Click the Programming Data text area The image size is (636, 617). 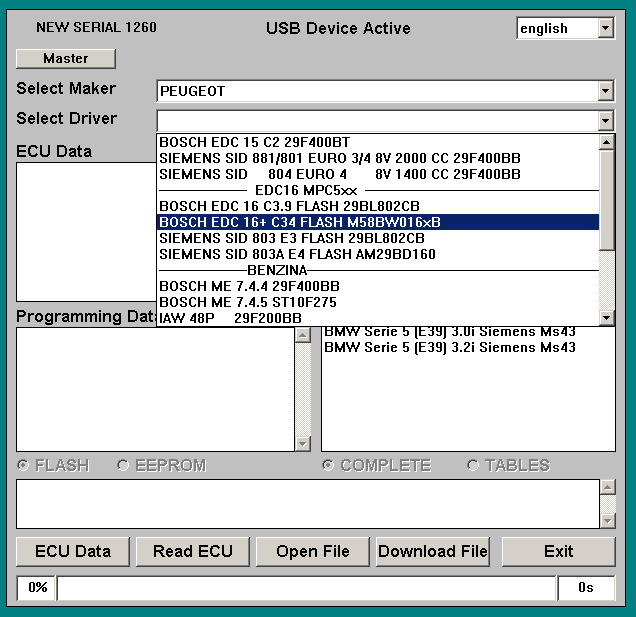point(155,389)
